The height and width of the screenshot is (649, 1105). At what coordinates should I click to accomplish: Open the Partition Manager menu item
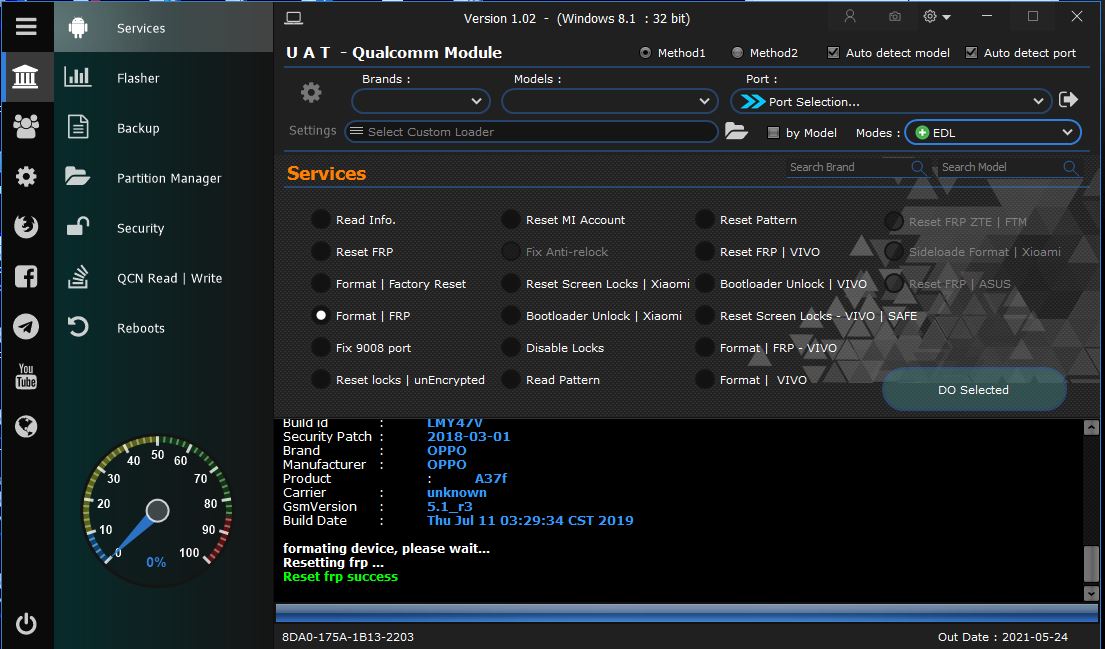pyautogui.click(x=163, y=178)
